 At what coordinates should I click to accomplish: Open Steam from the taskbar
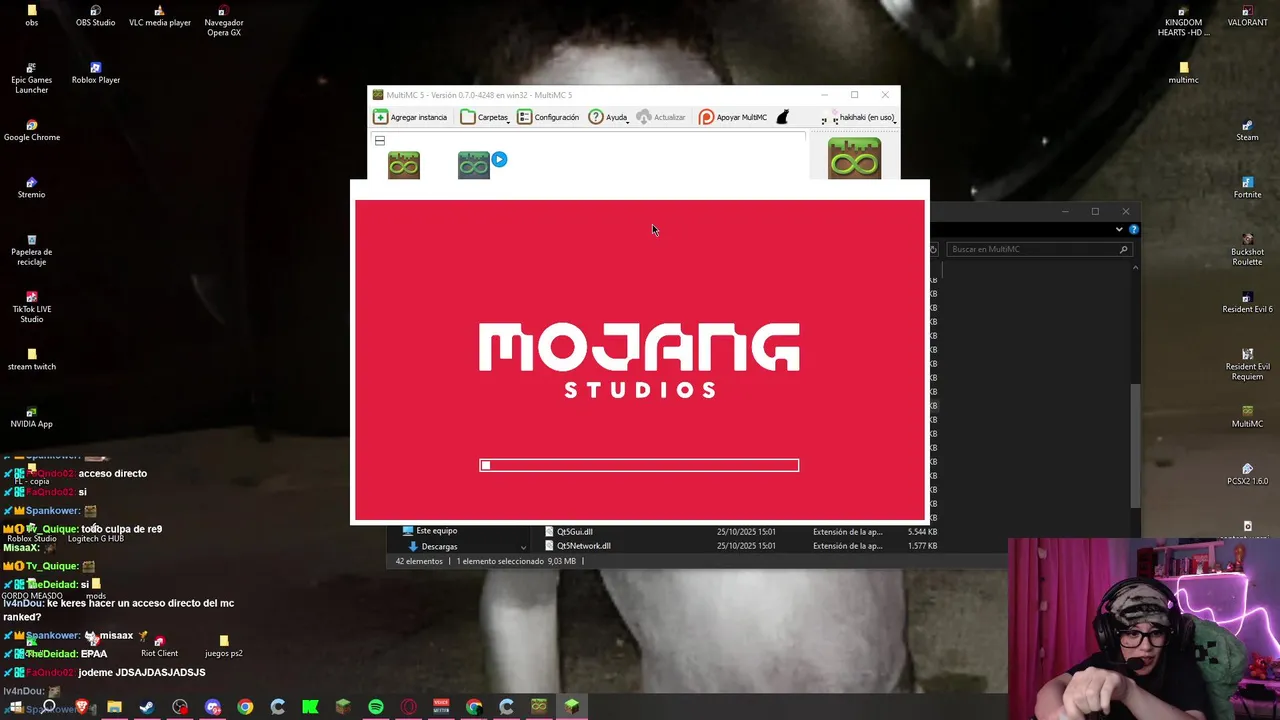[x=147, y=707]
